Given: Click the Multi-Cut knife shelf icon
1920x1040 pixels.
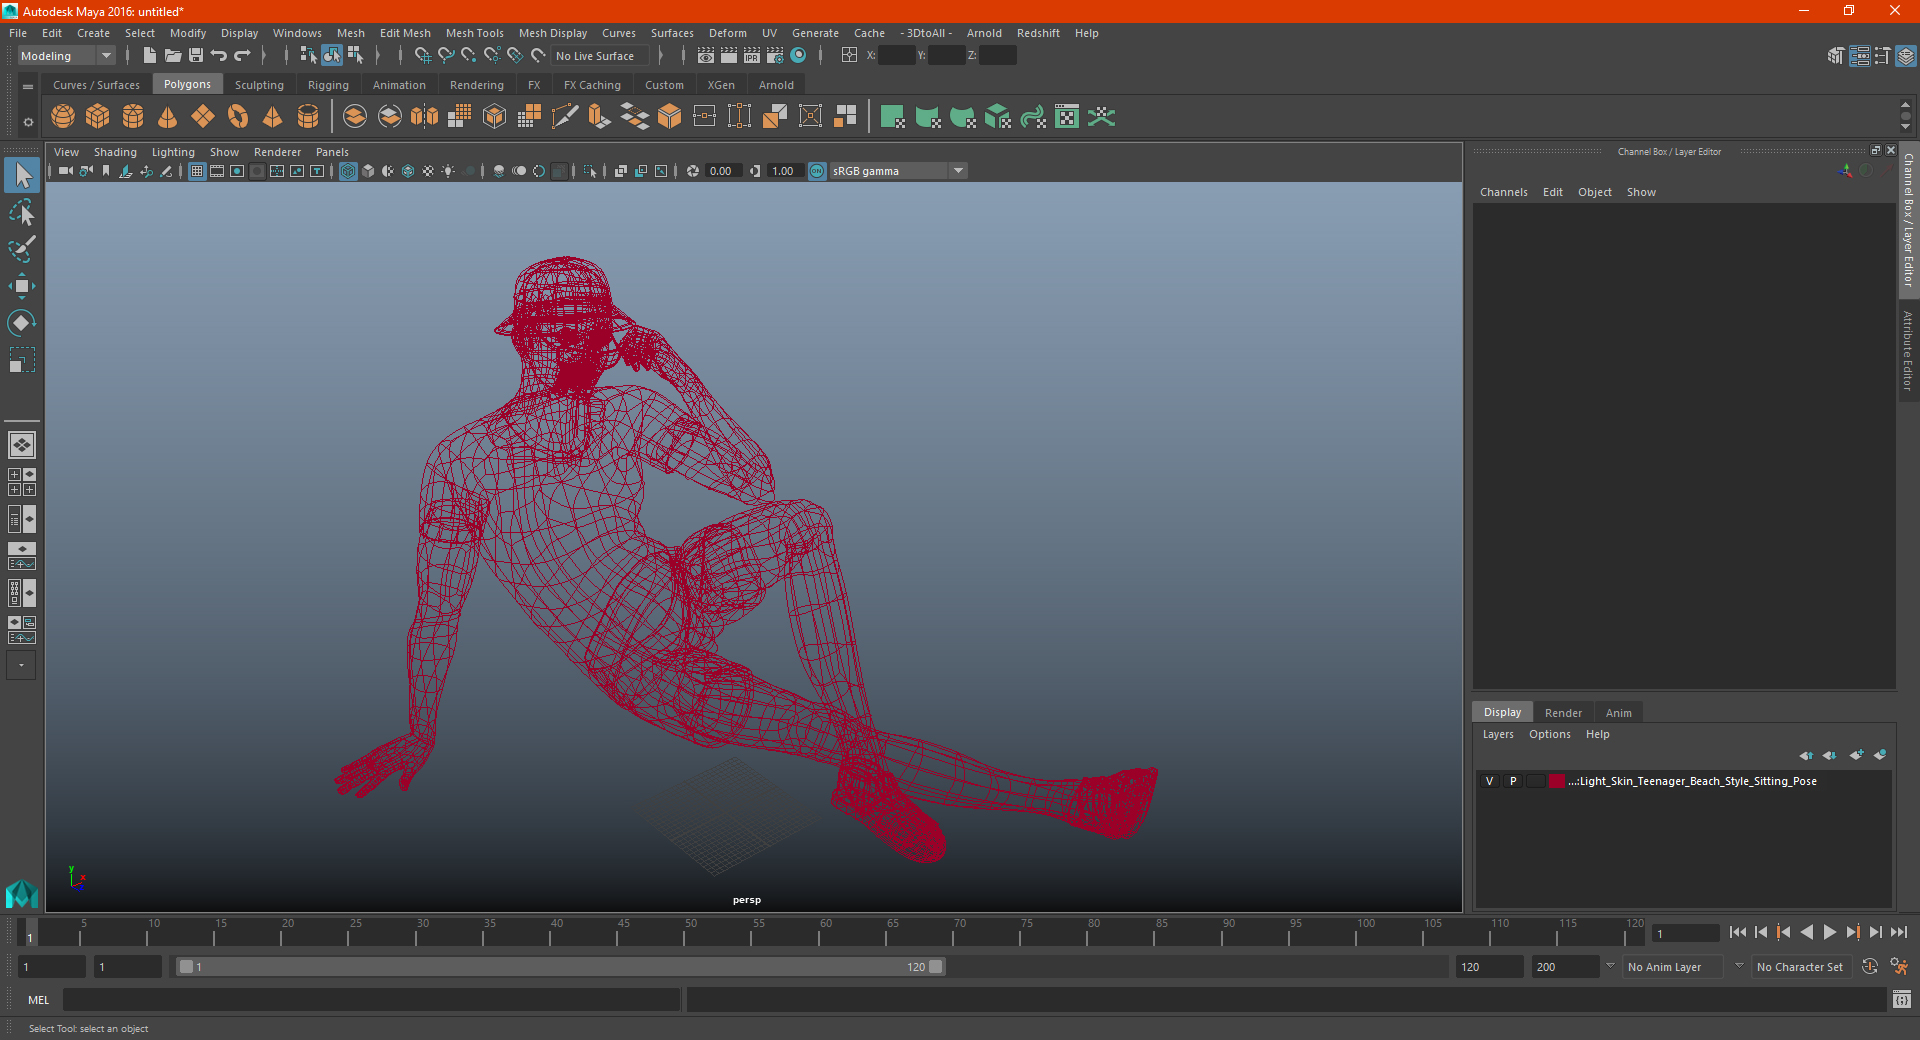Looking at the screenshot, I should [565, 117].
